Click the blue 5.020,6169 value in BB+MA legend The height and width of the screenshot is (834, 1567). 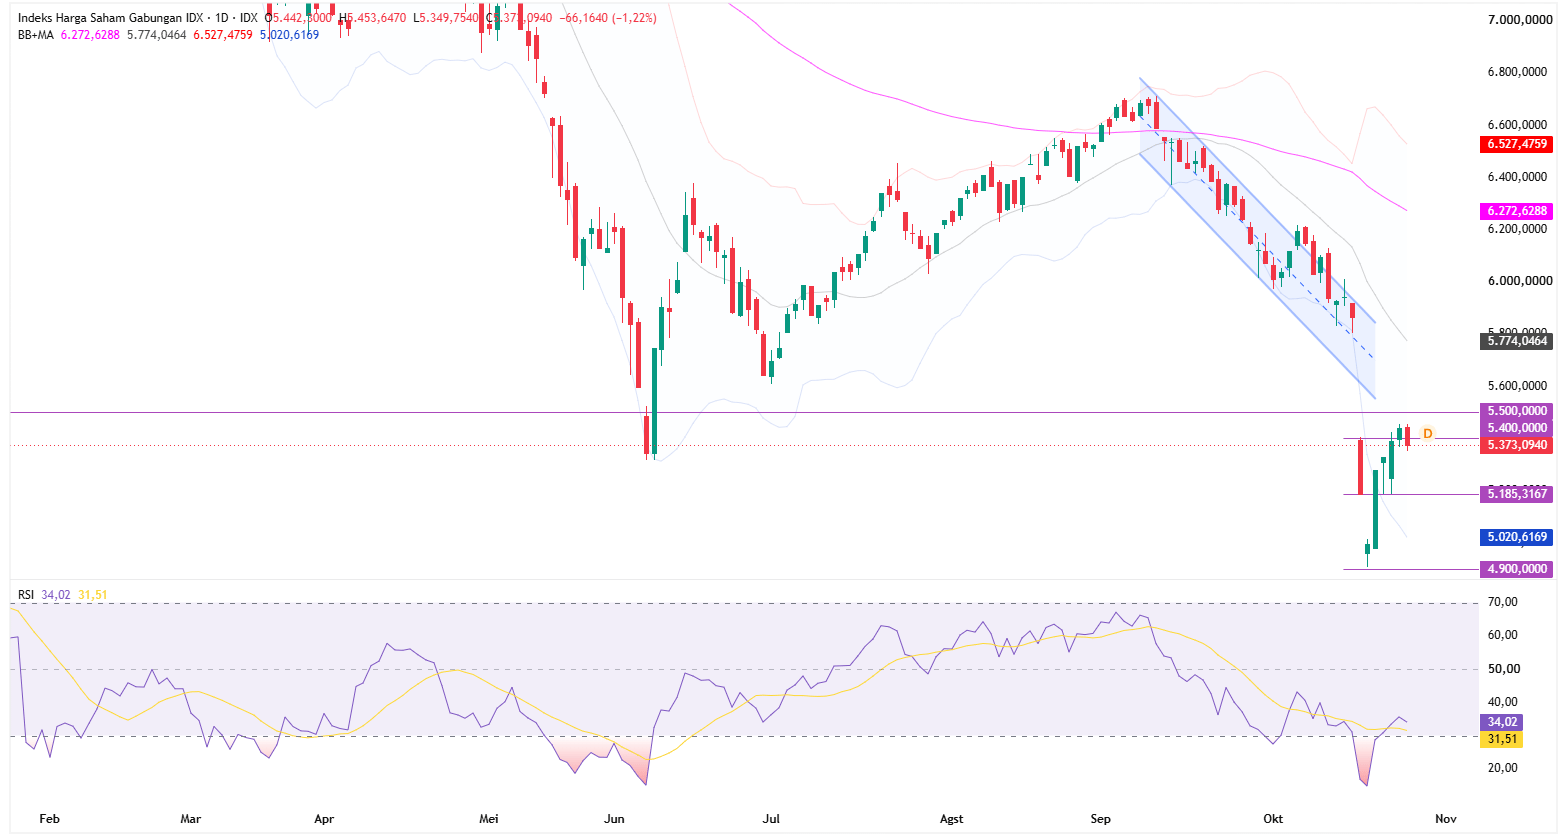point(289,35)
